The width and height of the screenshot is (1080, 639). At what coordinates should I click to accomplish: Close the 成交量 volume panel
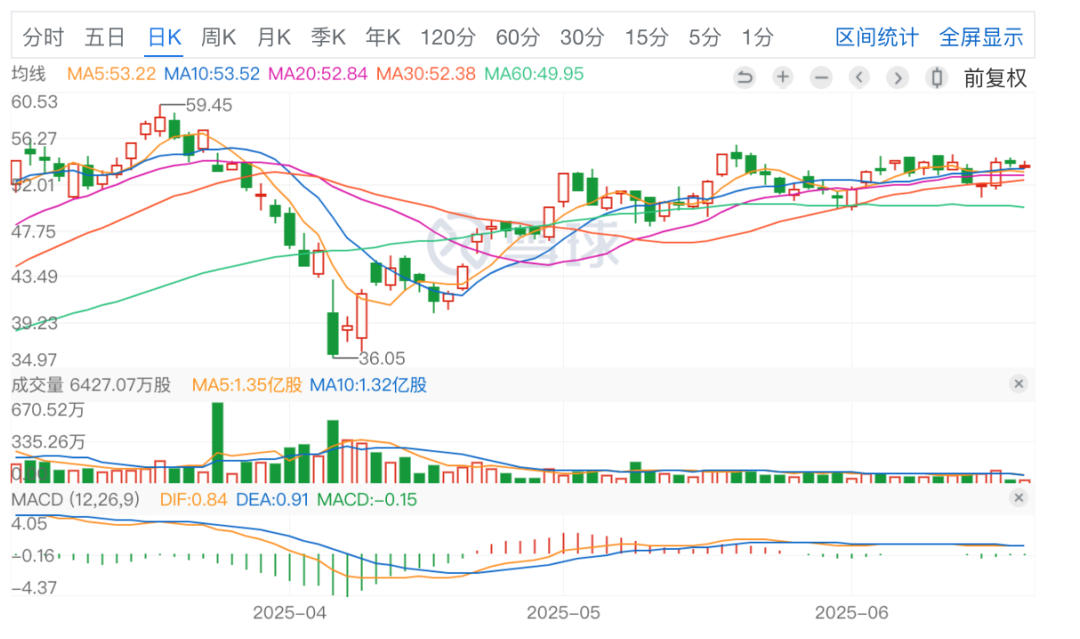(x=1019, y=384)
